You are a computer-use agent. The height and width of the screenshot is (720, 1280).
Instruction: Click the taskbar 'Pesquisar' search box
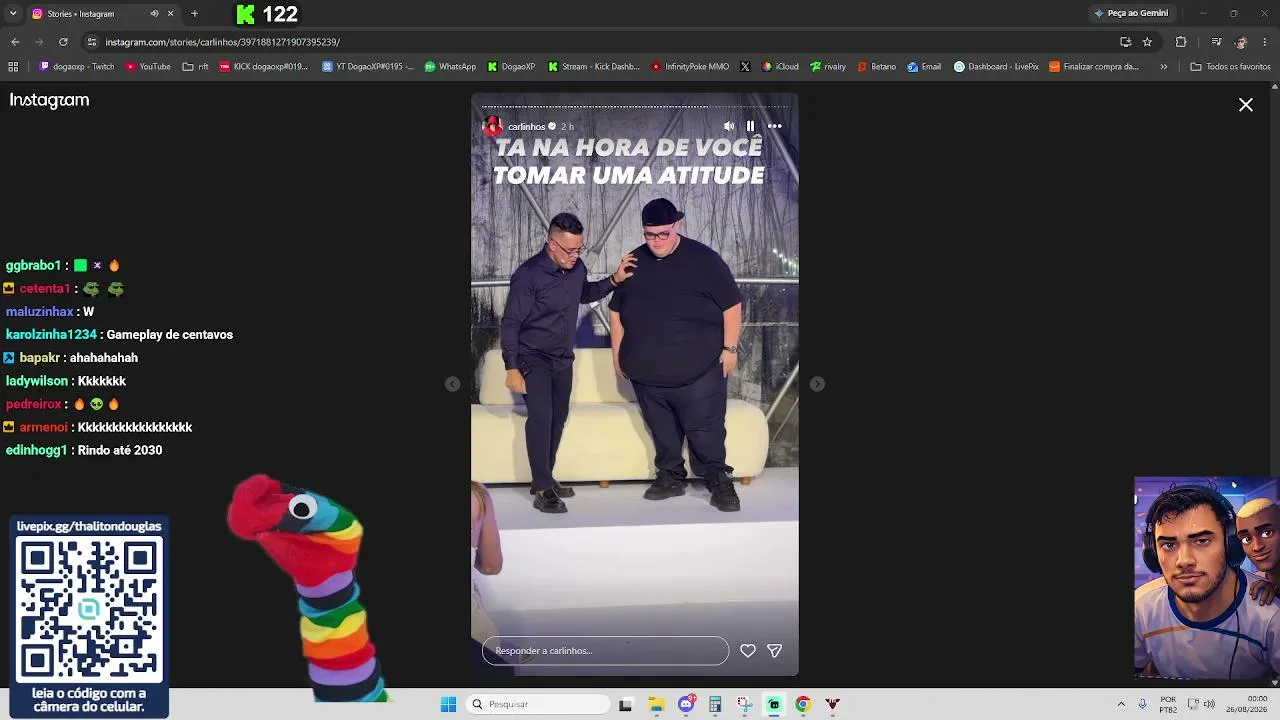(x=539, y=704)
